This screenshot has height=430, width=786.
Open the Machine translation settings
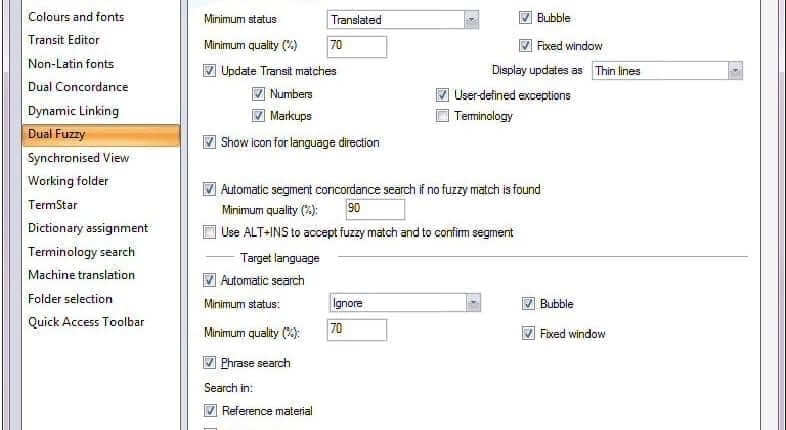(81, 275)
